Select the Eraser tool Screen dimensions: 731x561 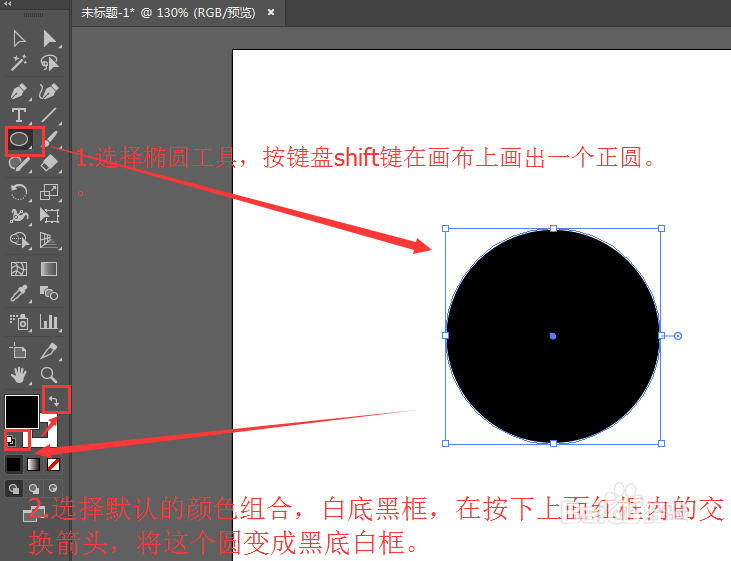[x=49, y=164]
